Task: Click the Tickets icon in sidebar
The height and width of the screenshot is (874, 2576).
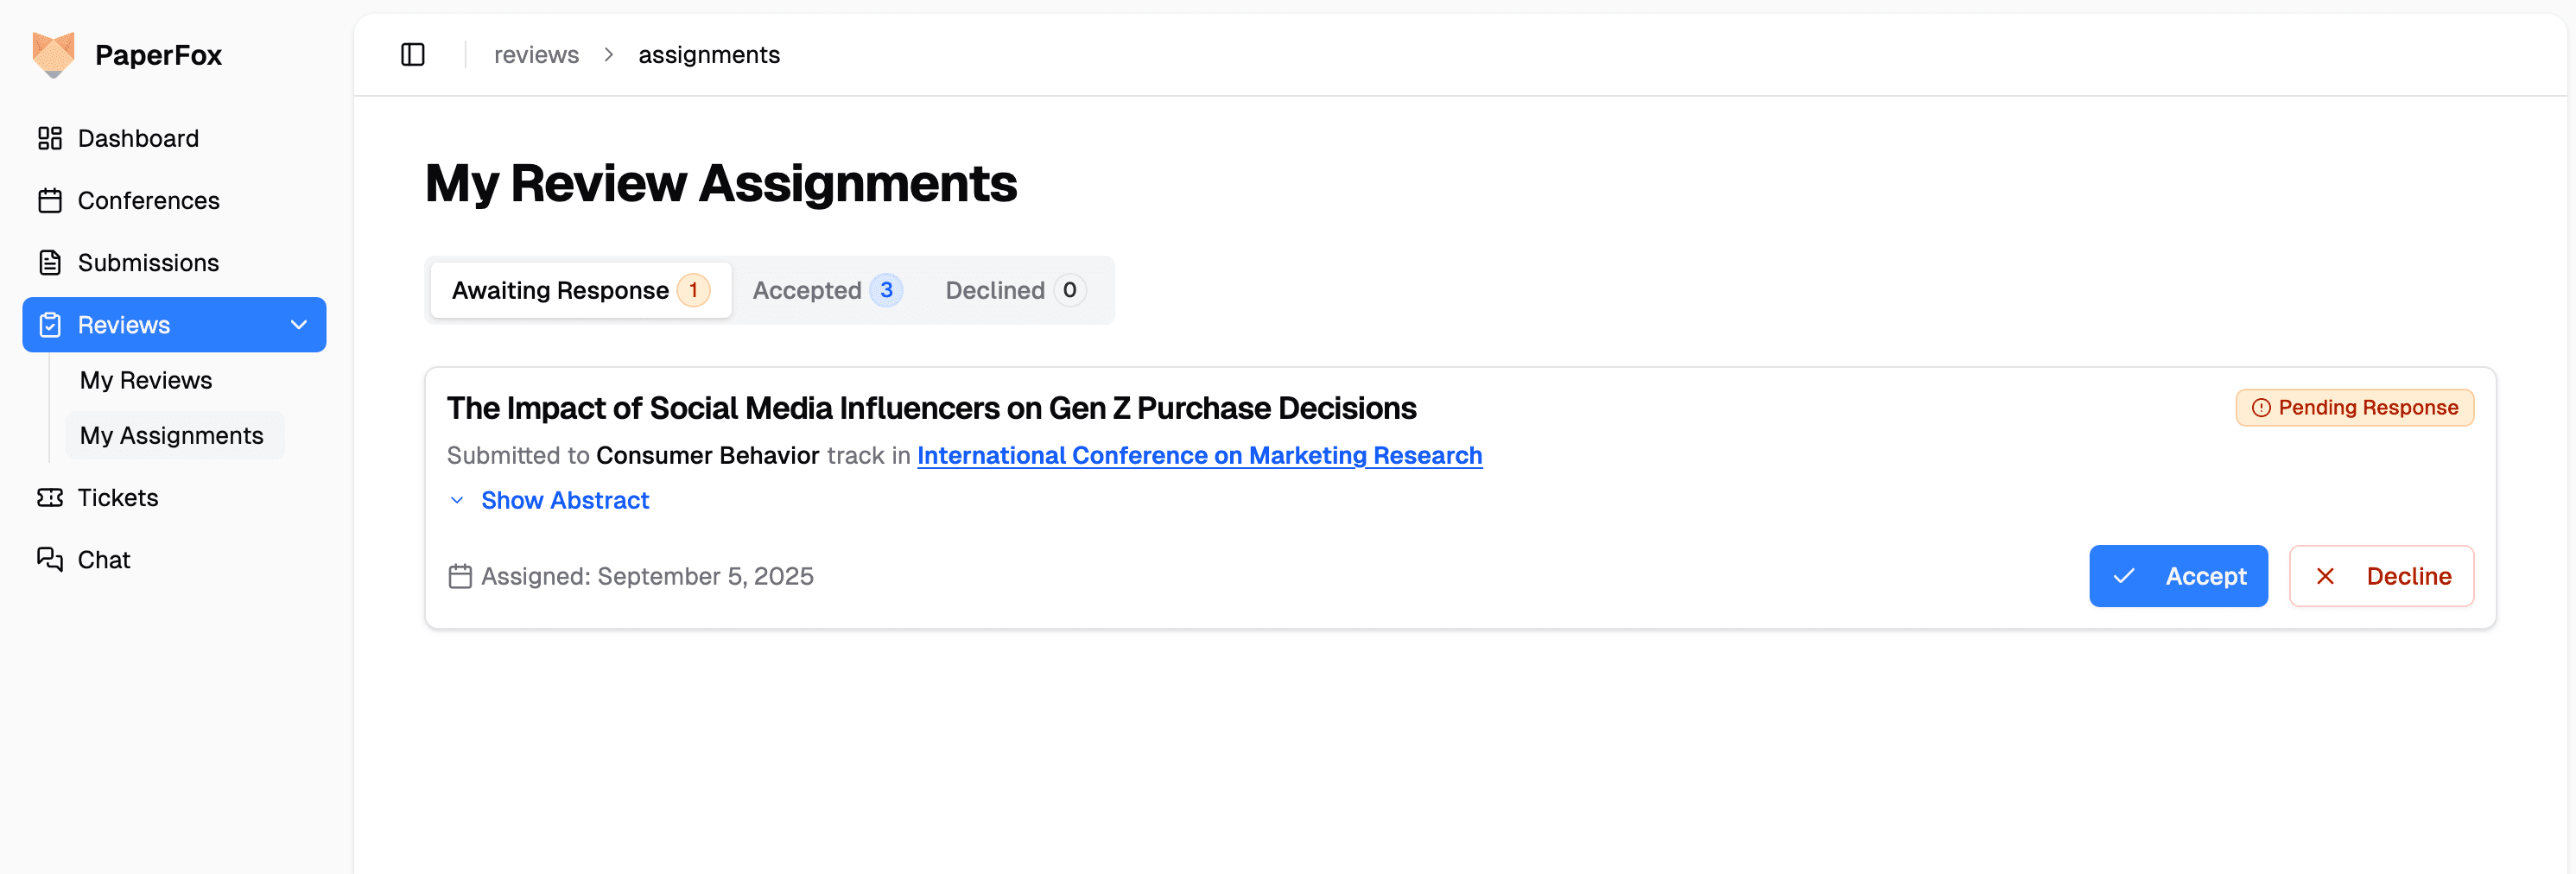Action: point(50,498)
